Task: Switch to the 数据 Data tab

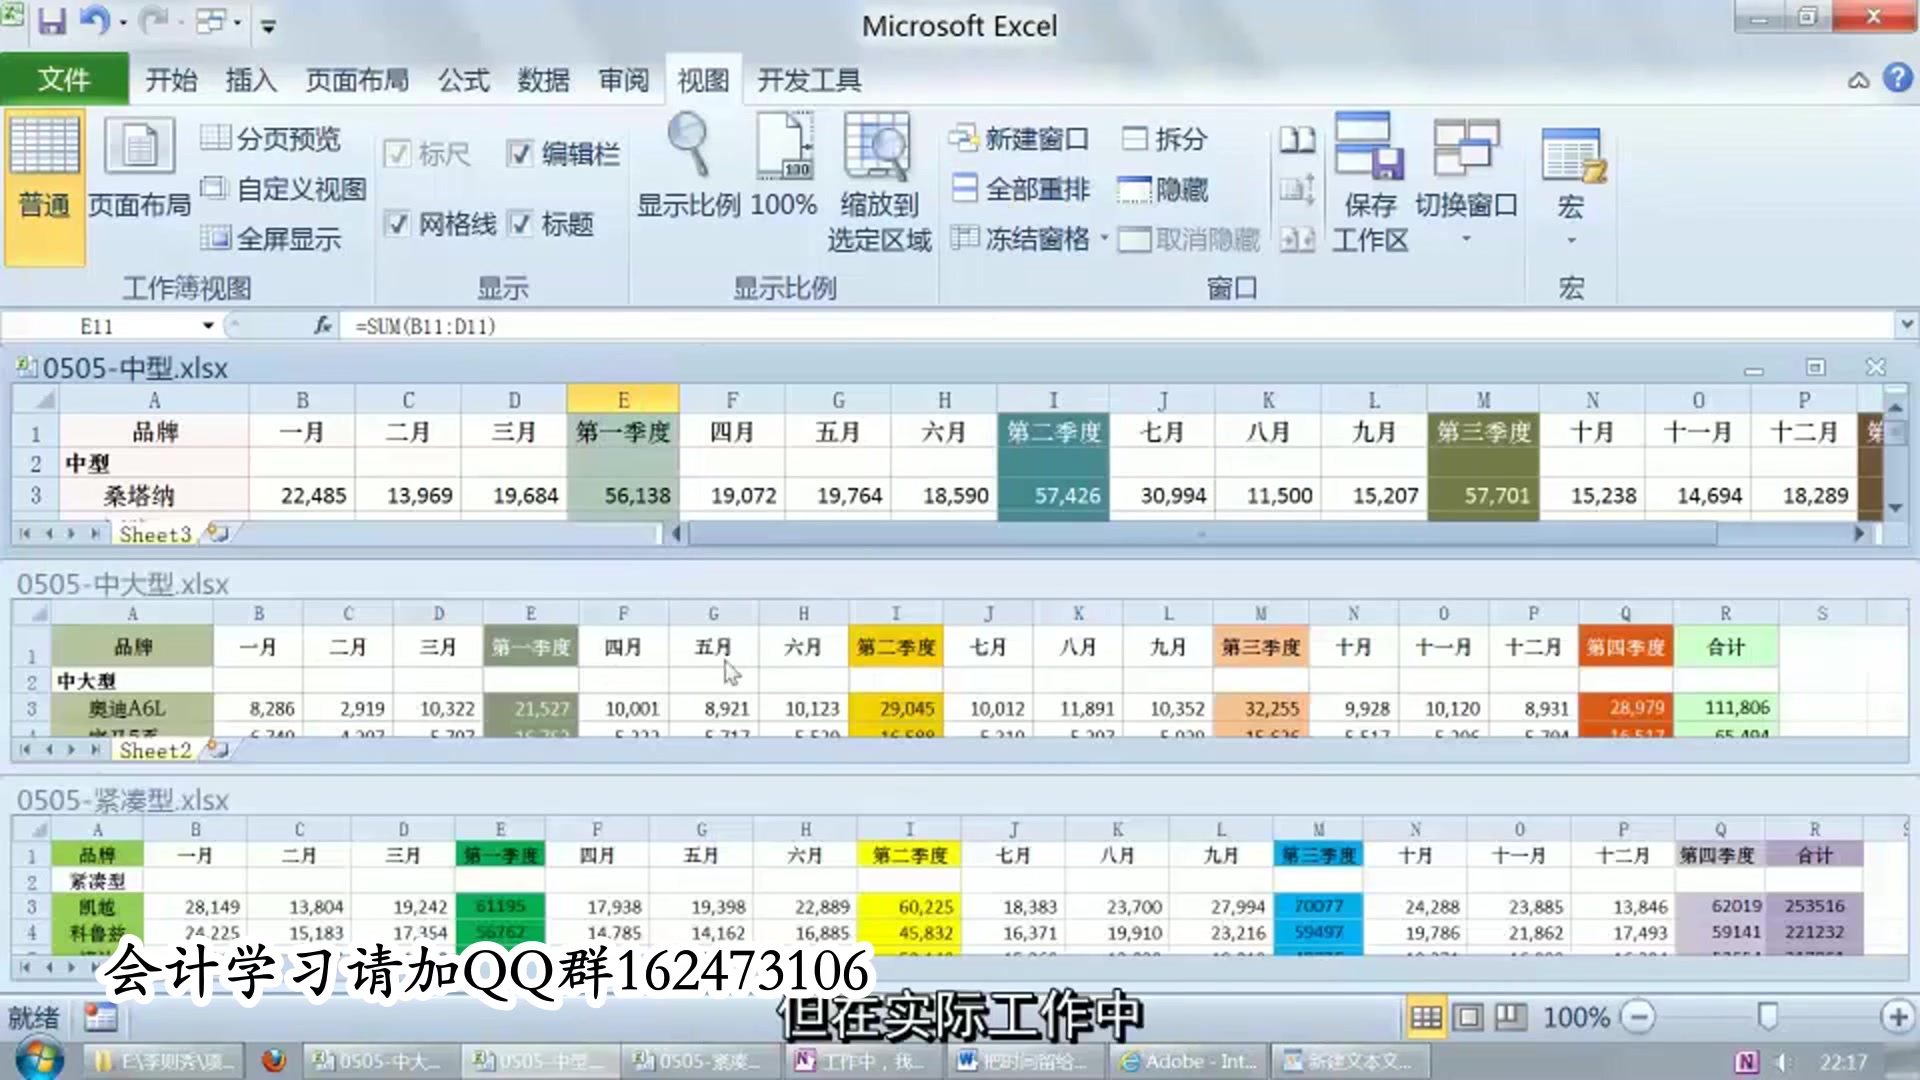Action: click(543, 80)
